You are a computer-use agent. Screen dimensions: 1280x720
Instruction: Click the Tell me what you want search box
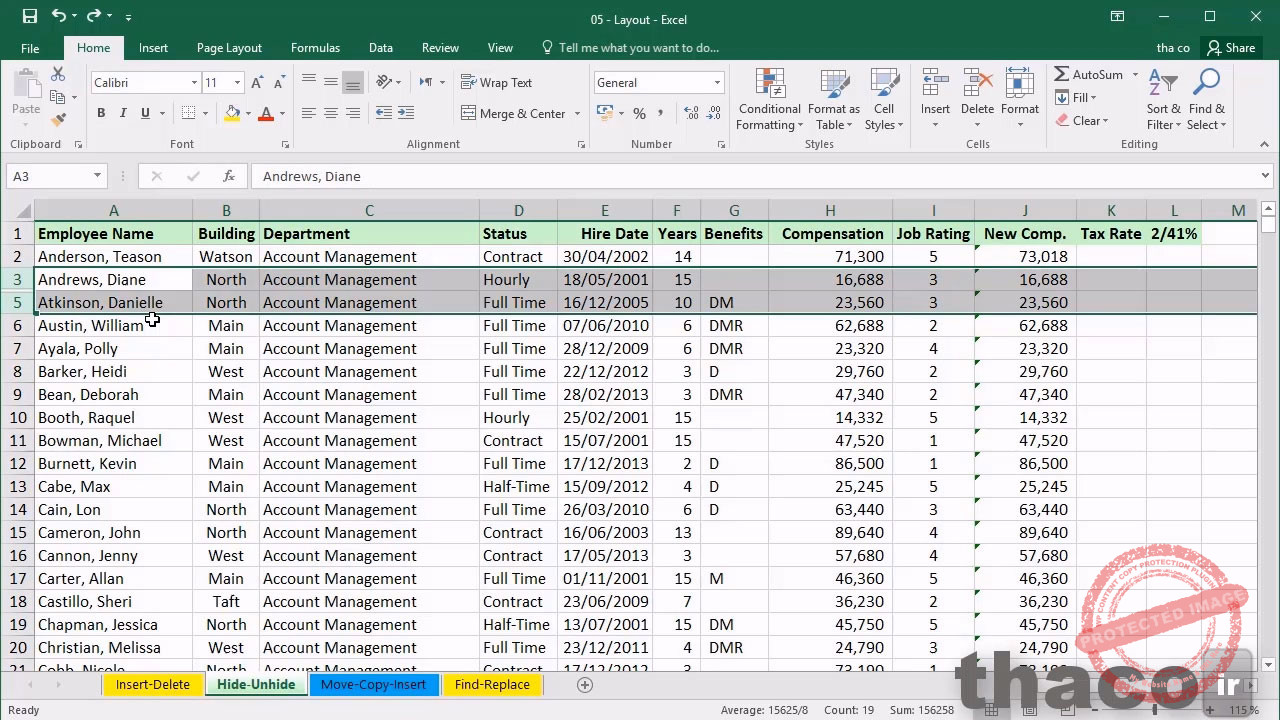(630, 48)
